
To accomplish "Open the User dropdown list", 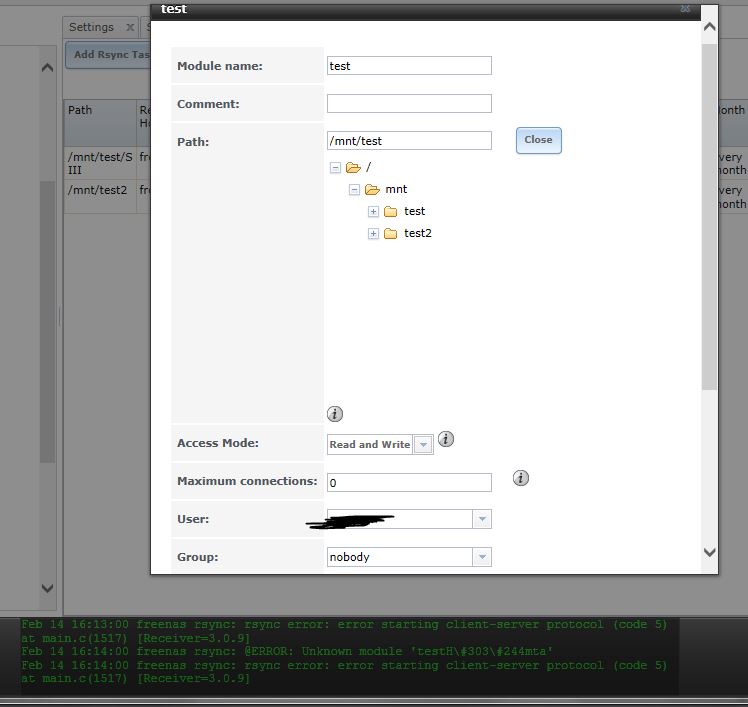I will [x=481, y=519].
